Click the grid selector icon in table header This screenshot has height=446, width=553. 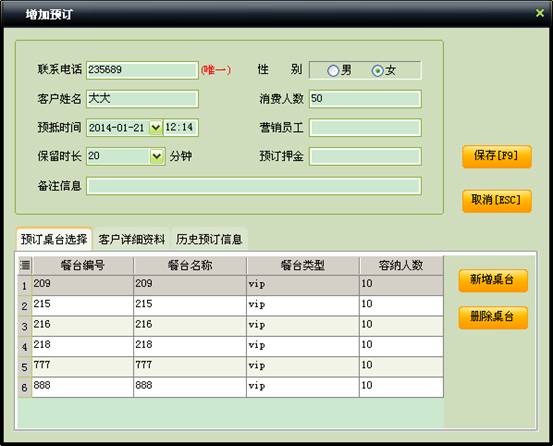tap(25, 265)
